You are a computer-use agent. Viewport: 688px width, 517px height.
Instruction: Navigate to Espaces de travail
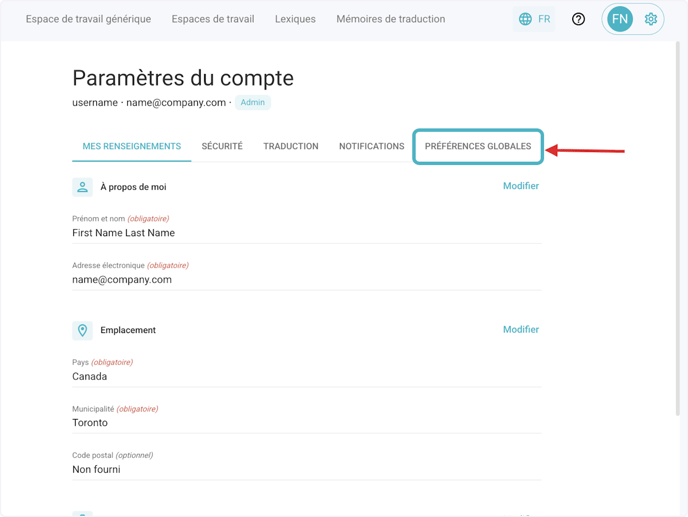tap(213, 19)
